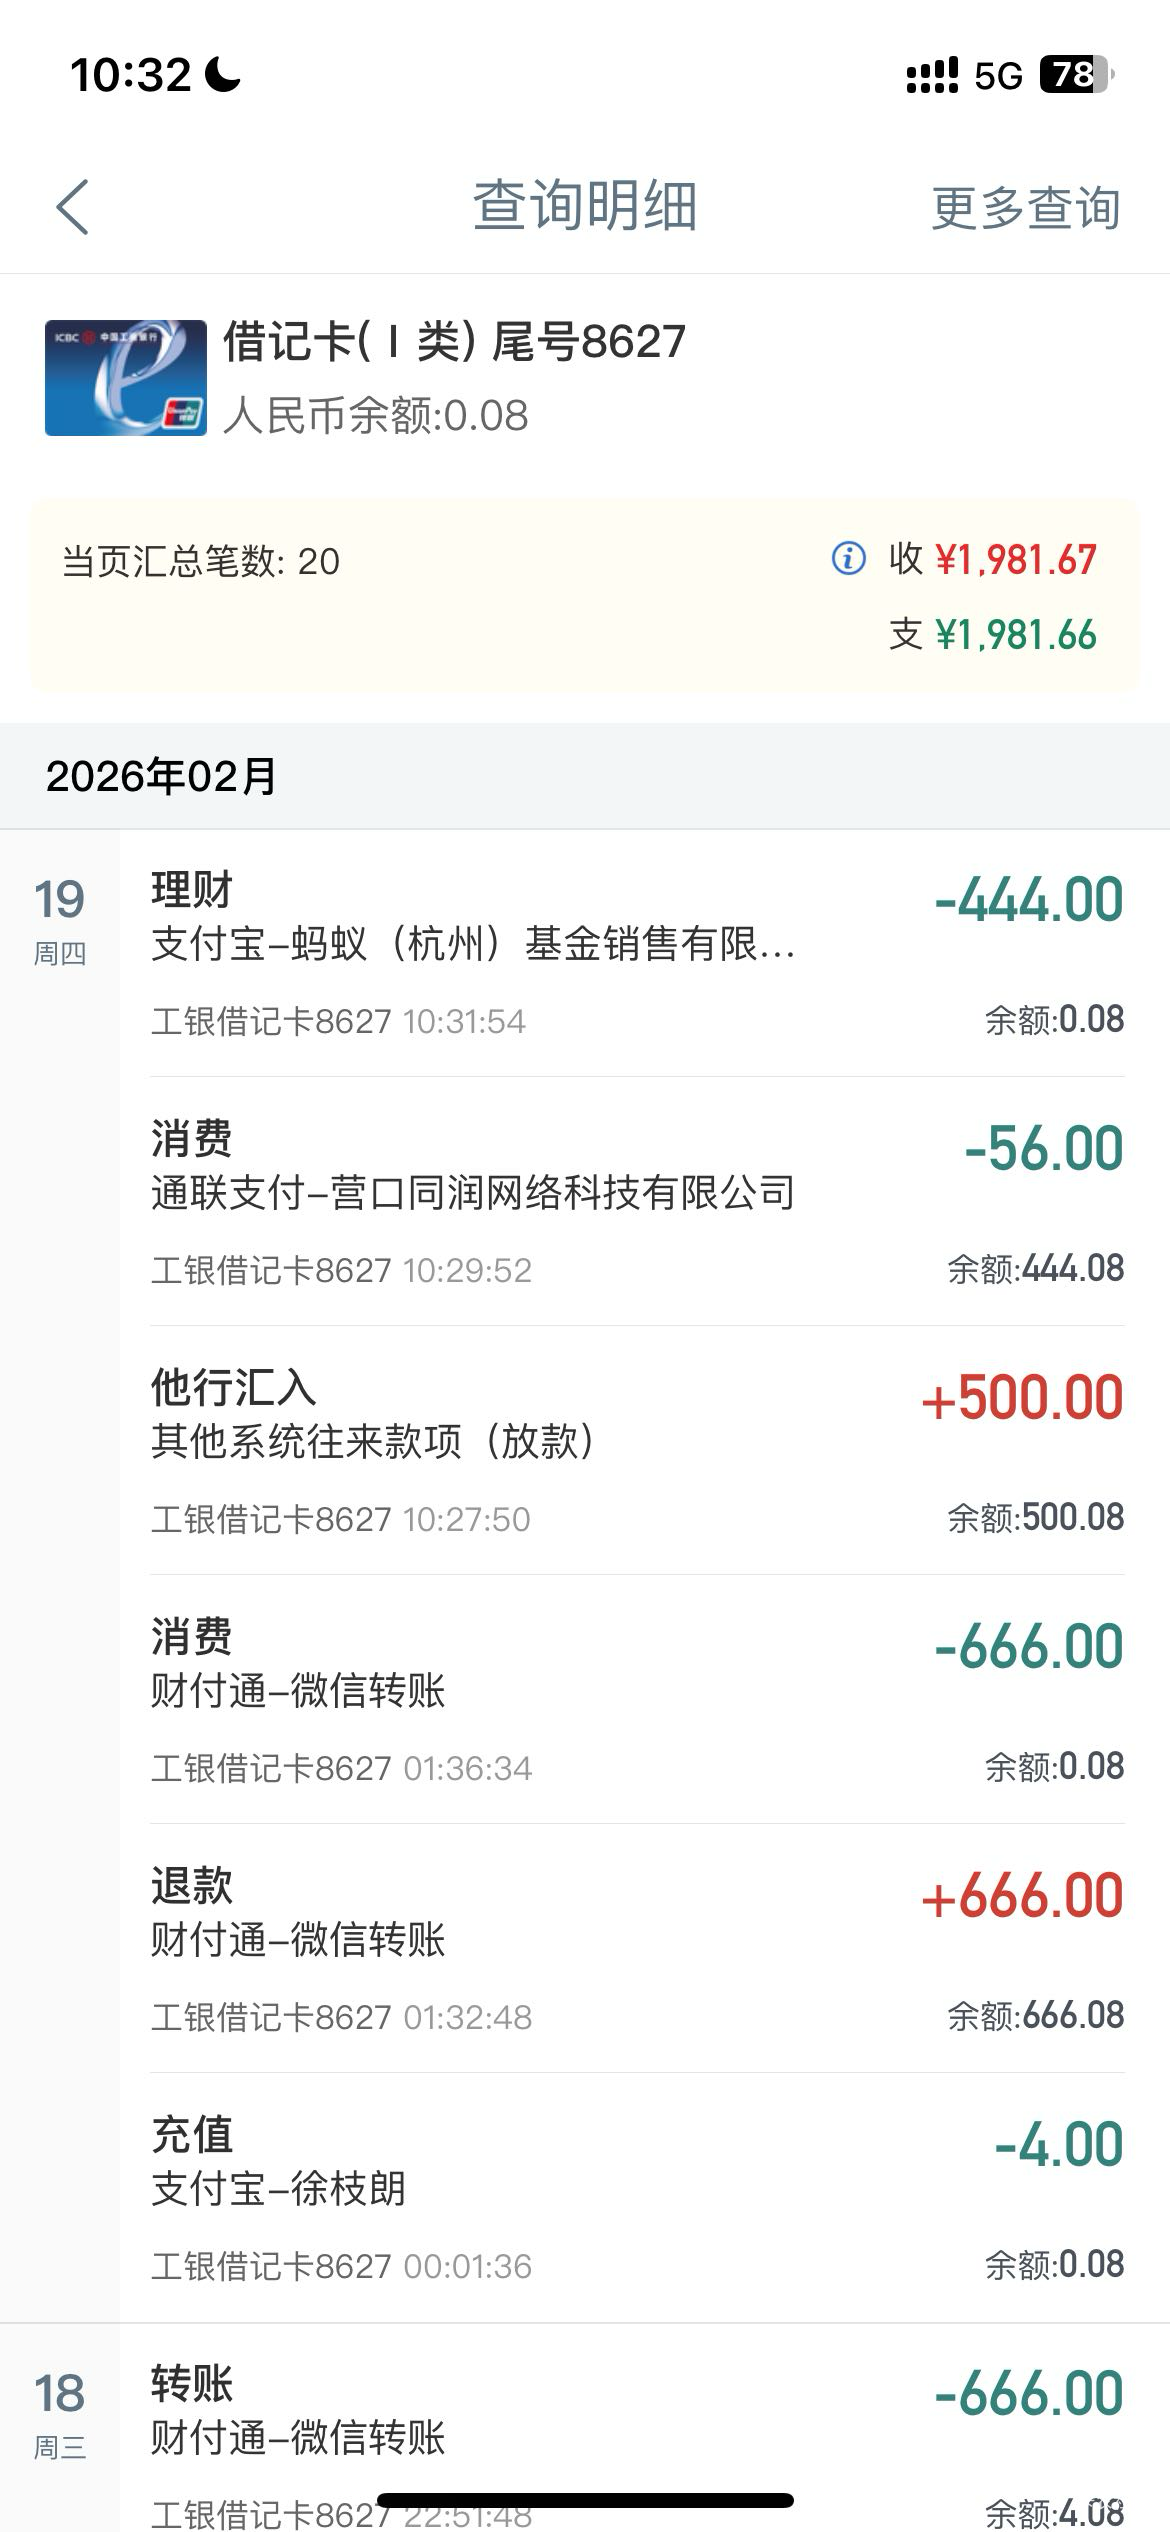
Task: Tap the cellular signal bars icon
Action: coord(932,75)
